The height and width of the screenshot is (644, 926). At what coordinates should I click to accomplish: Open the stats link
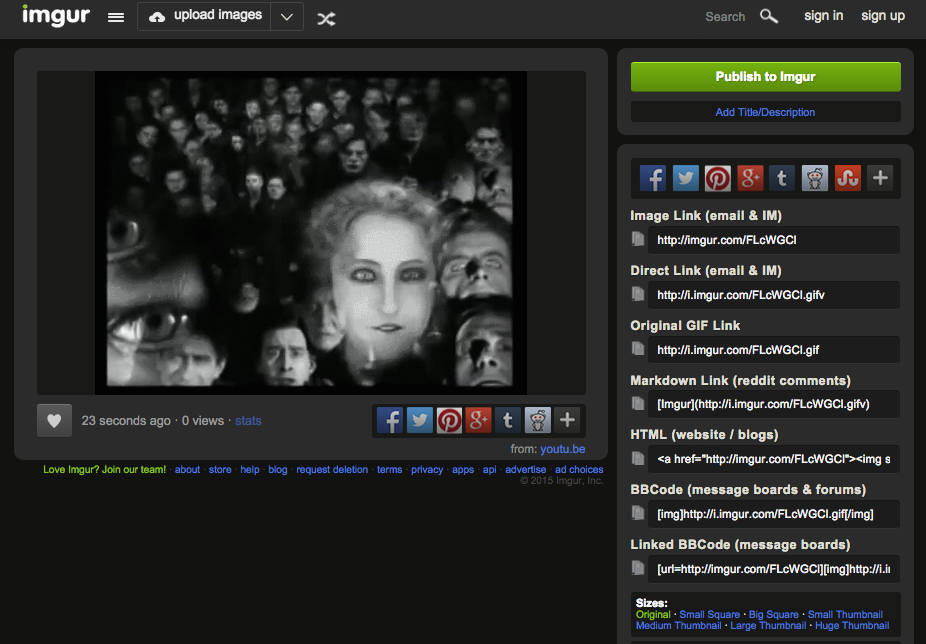click(248, 421)
